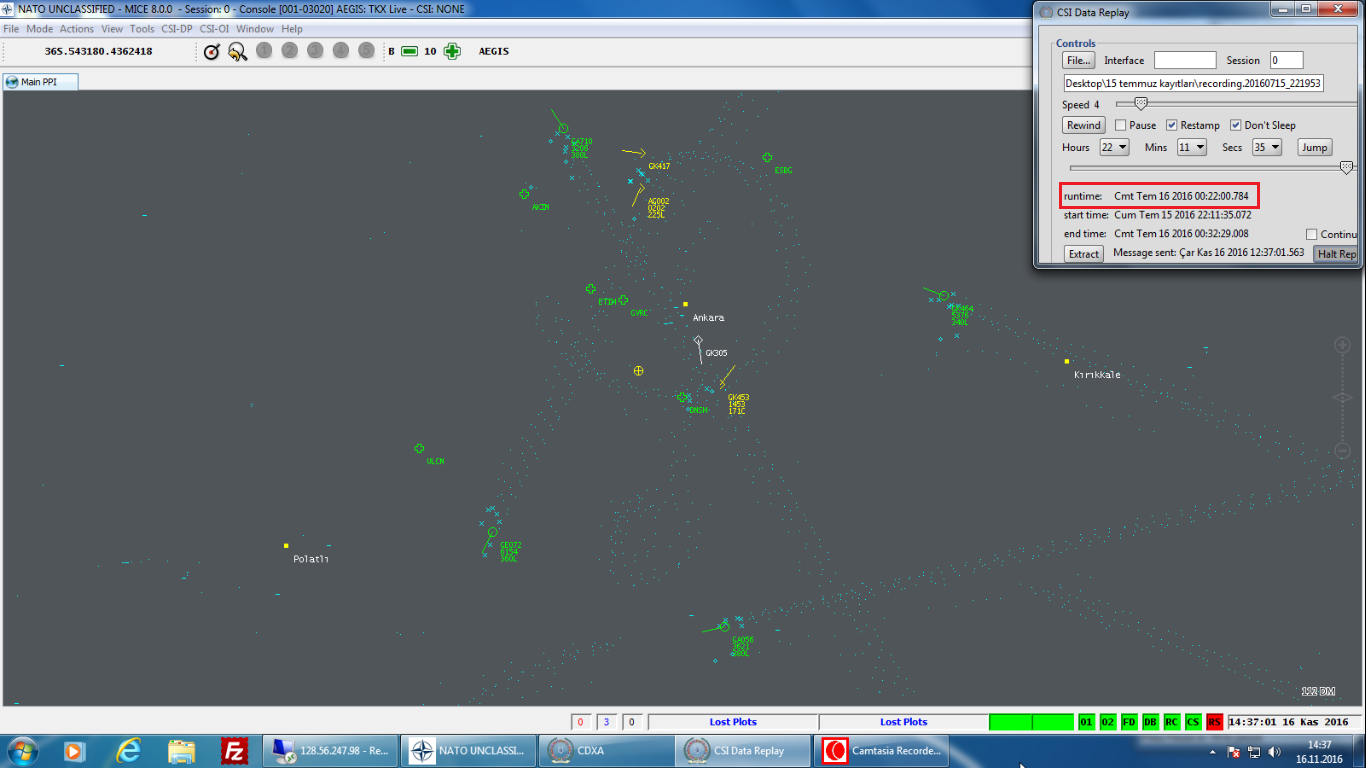Show hidden tray icons arrow
Screen dimensions: 1366x768
(1213, 751)
